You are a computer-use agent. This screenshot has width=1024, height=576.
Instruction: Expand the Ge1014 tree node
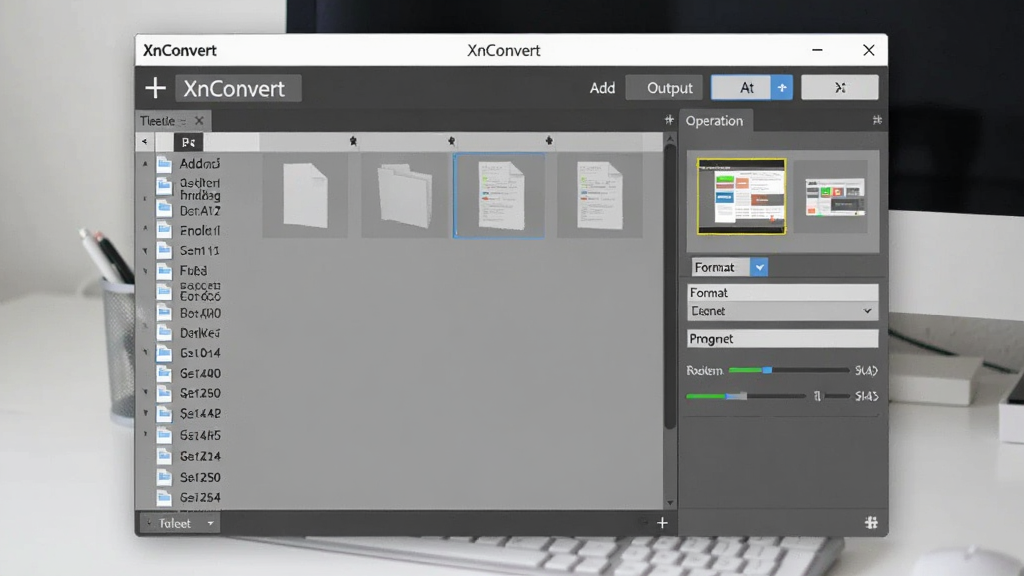[x=145, y=353]
